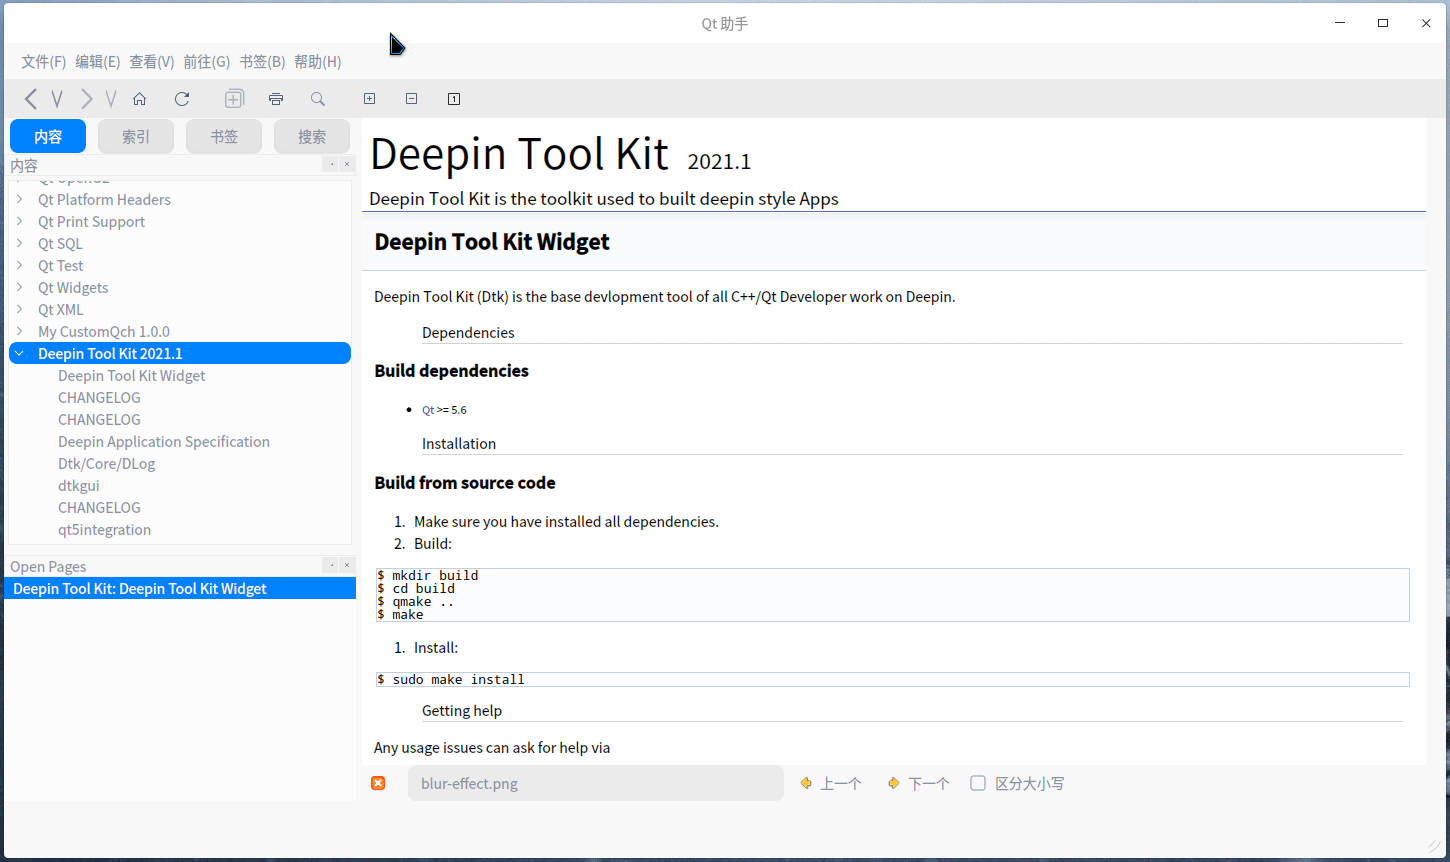The image size is (1450, 862).
Task: Switch to the 搜索 tab
Action: point(312,137)
